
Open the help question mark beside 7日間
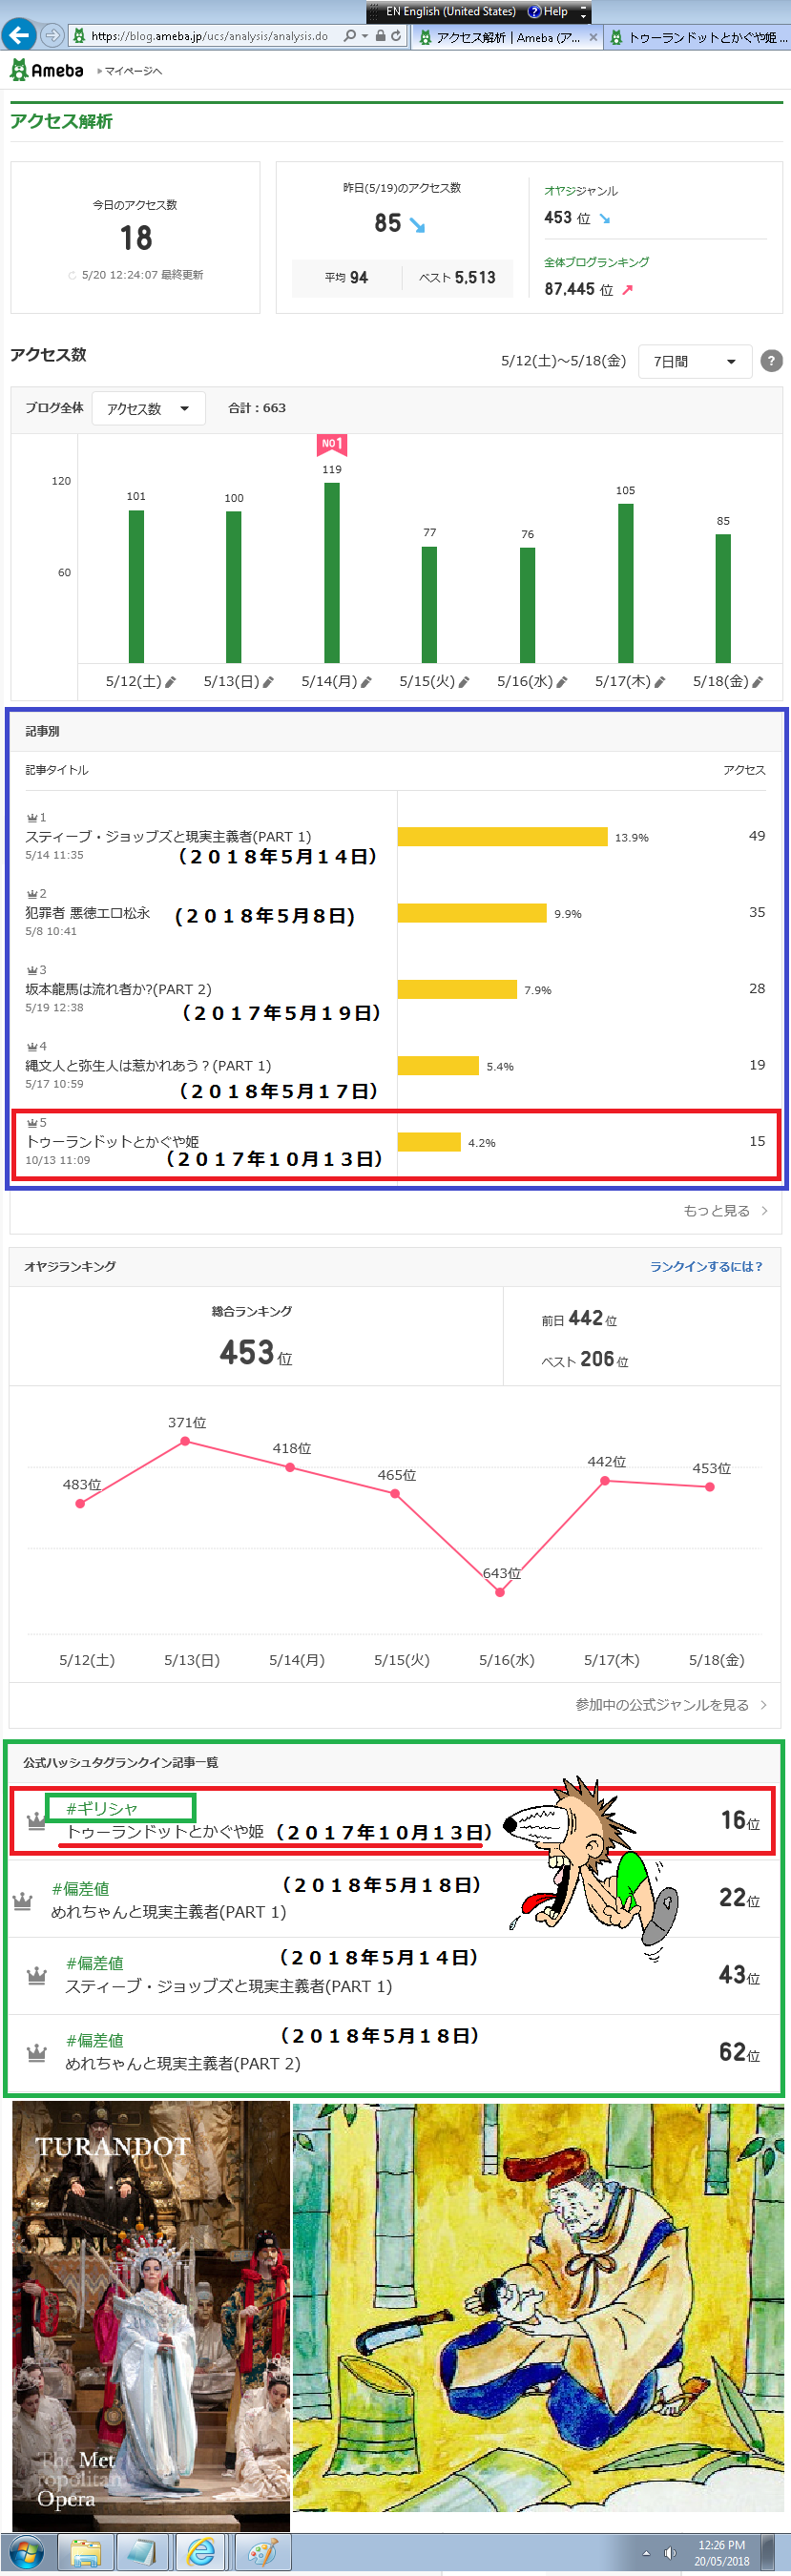pos(771,361)
